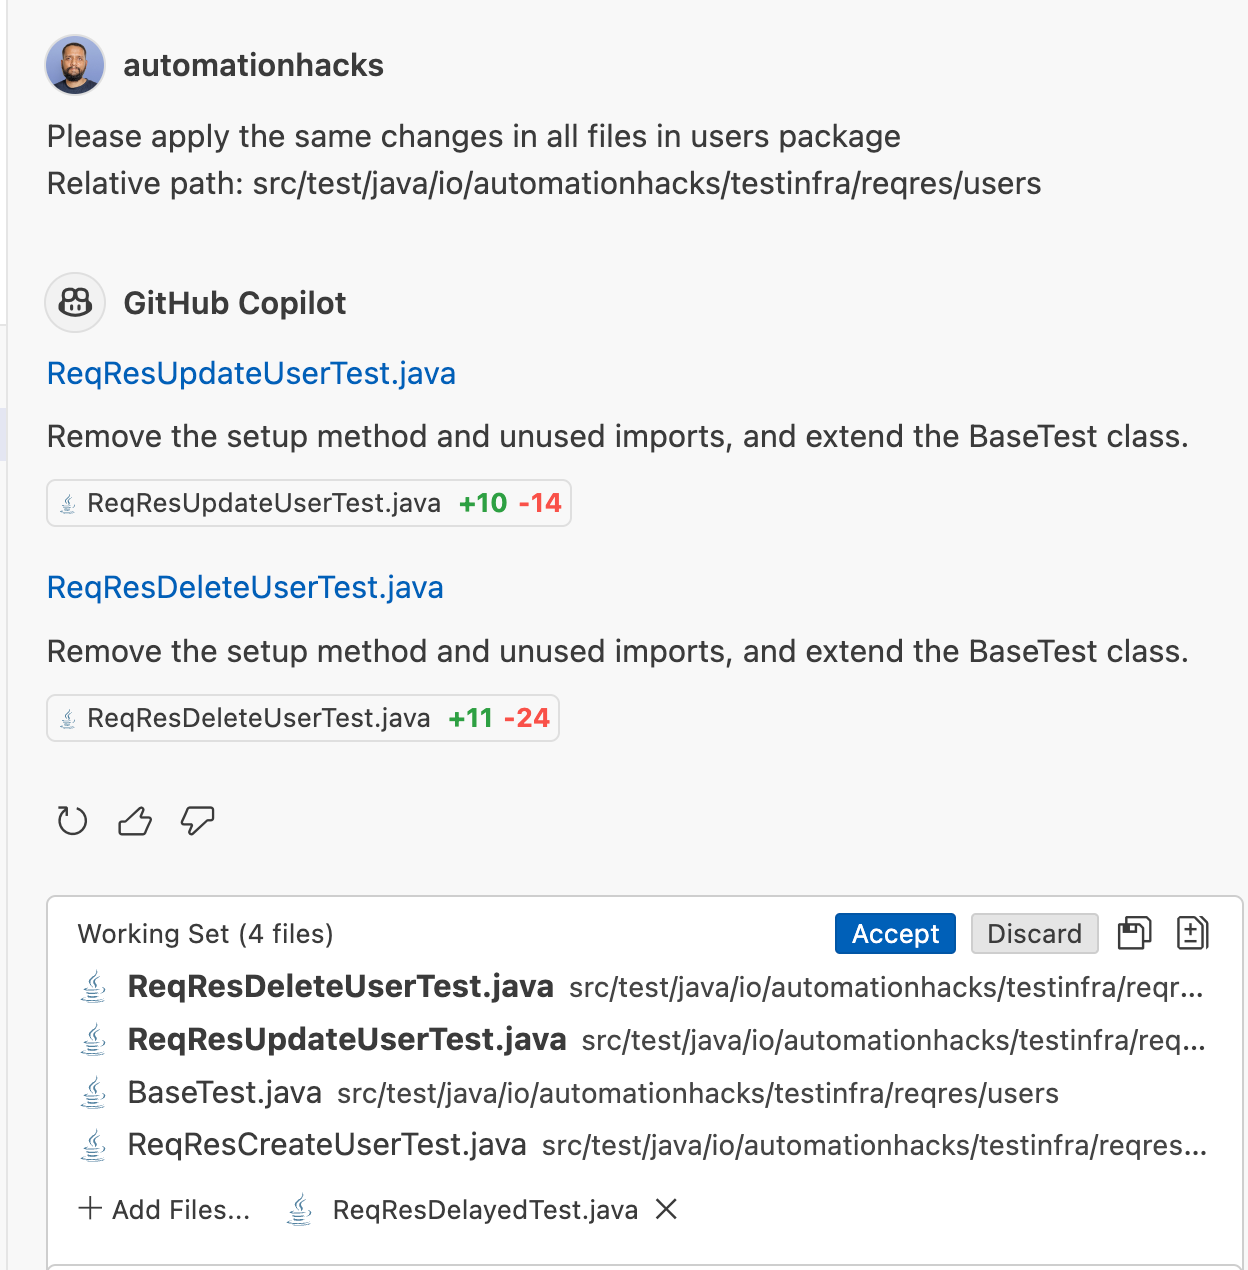Open ReqResDeleteUserTest.java link

245,587
